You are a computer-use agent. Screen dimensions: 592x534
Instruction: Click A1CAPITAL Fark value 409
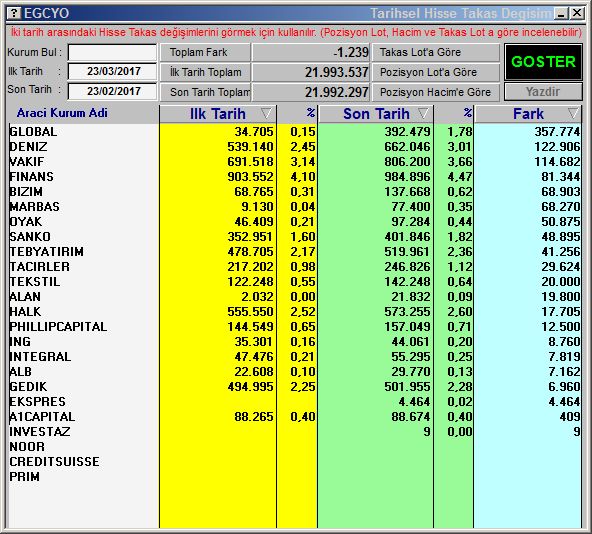[570, 417]
